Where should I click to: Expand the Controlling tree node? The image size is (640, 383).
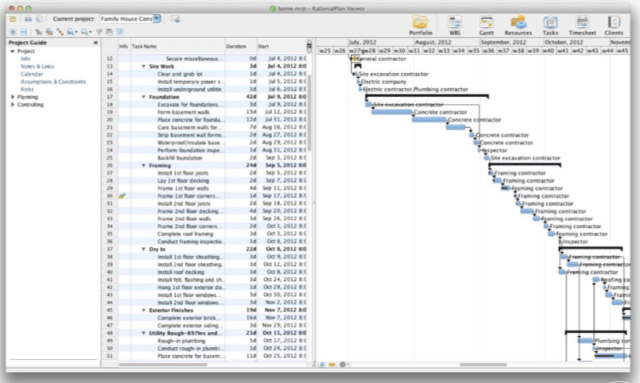coord(13,105)
